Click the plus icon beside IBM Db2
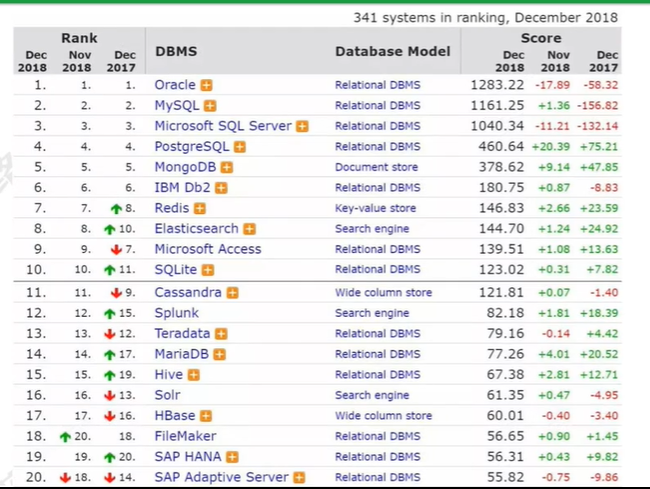The width and height of the screenshot is (650, 489). click(221, 188)
